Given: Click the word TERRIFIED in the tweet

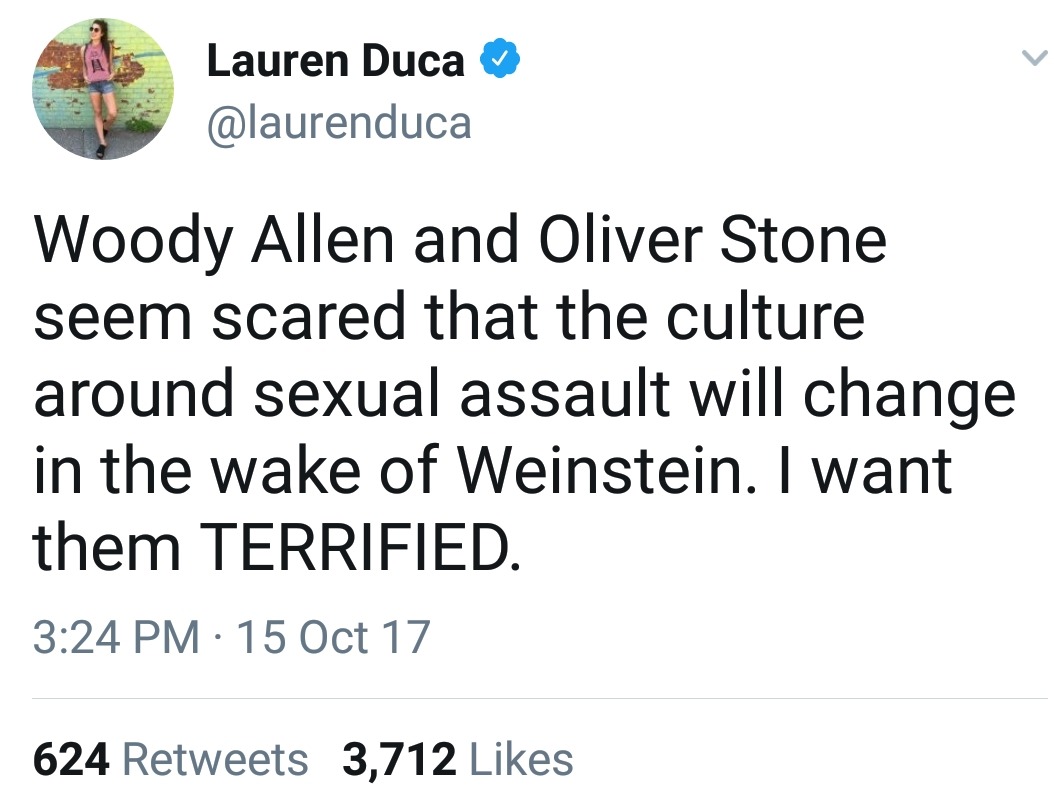Looking at the screenshot, I should [x=361, y=547].
